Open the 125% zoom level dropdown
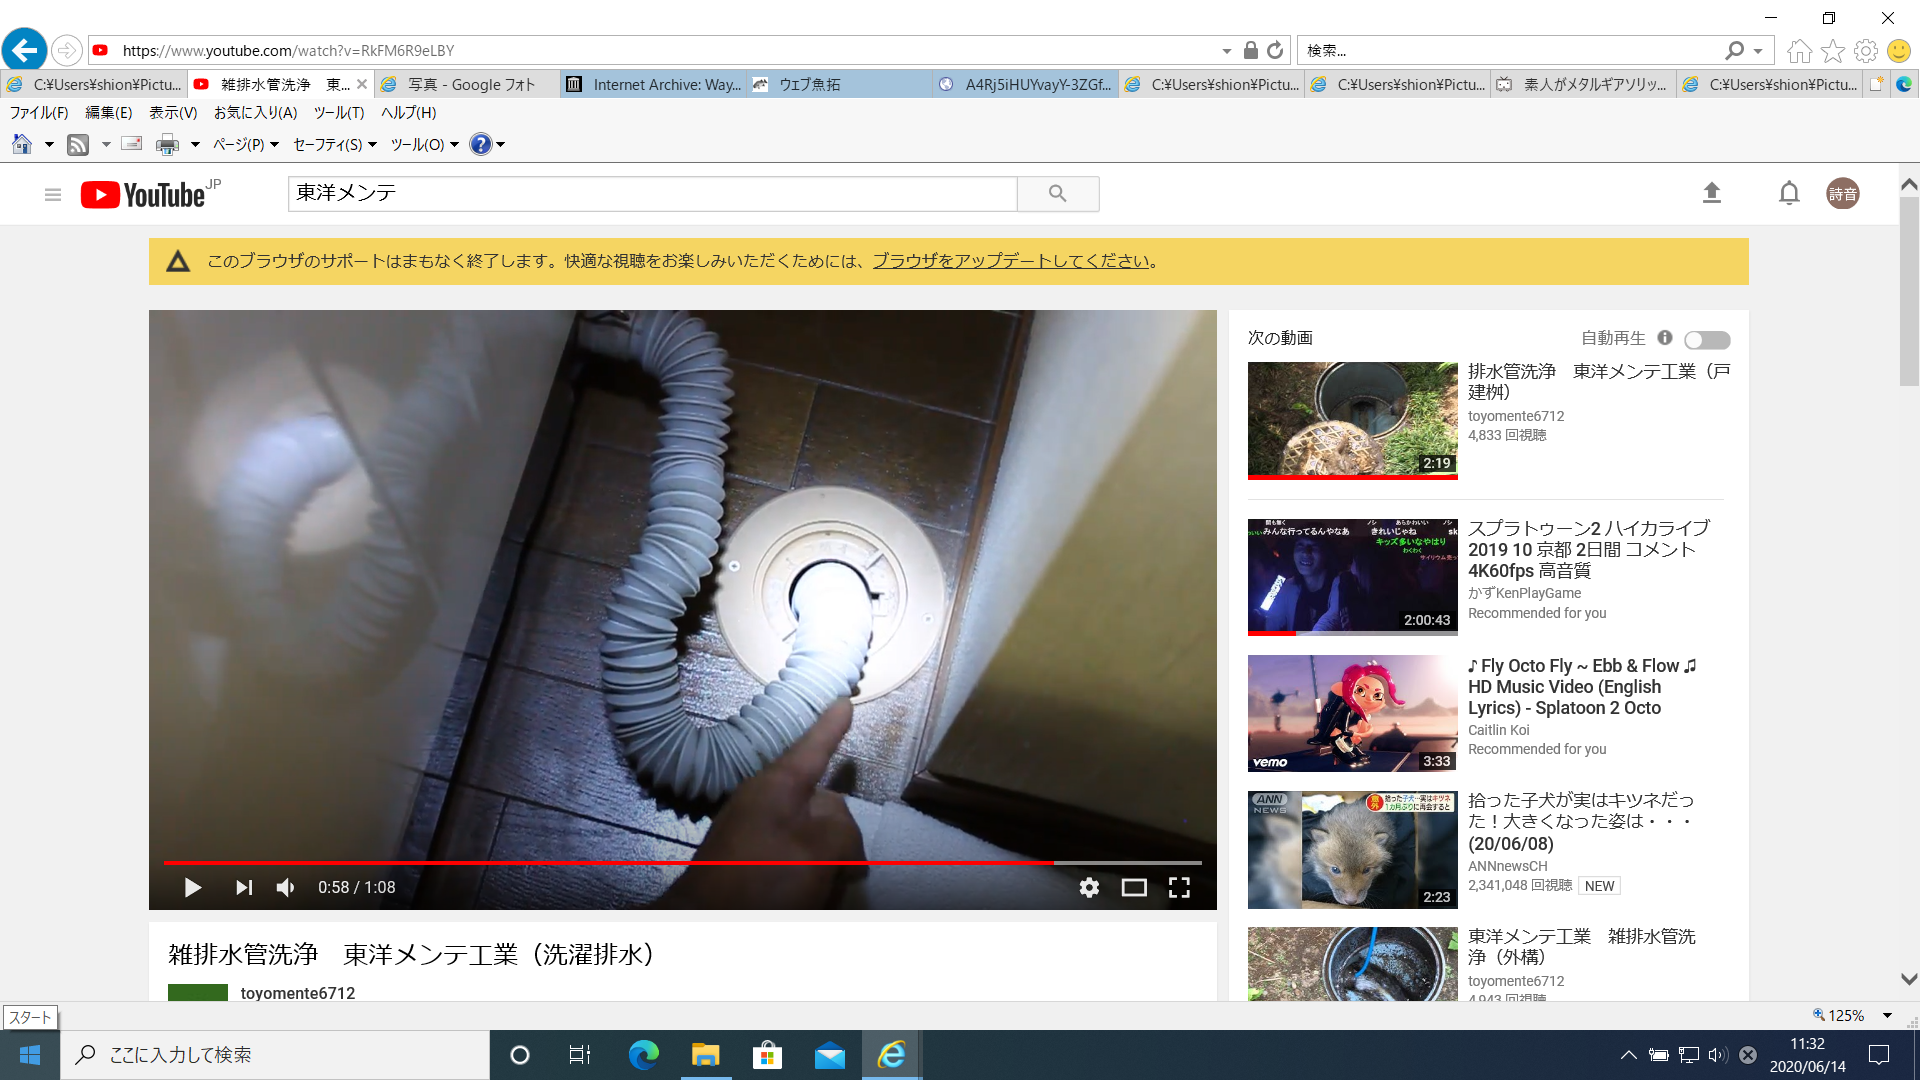The height and width of the screenshot is (1080, 1920). point(1887,1016)
